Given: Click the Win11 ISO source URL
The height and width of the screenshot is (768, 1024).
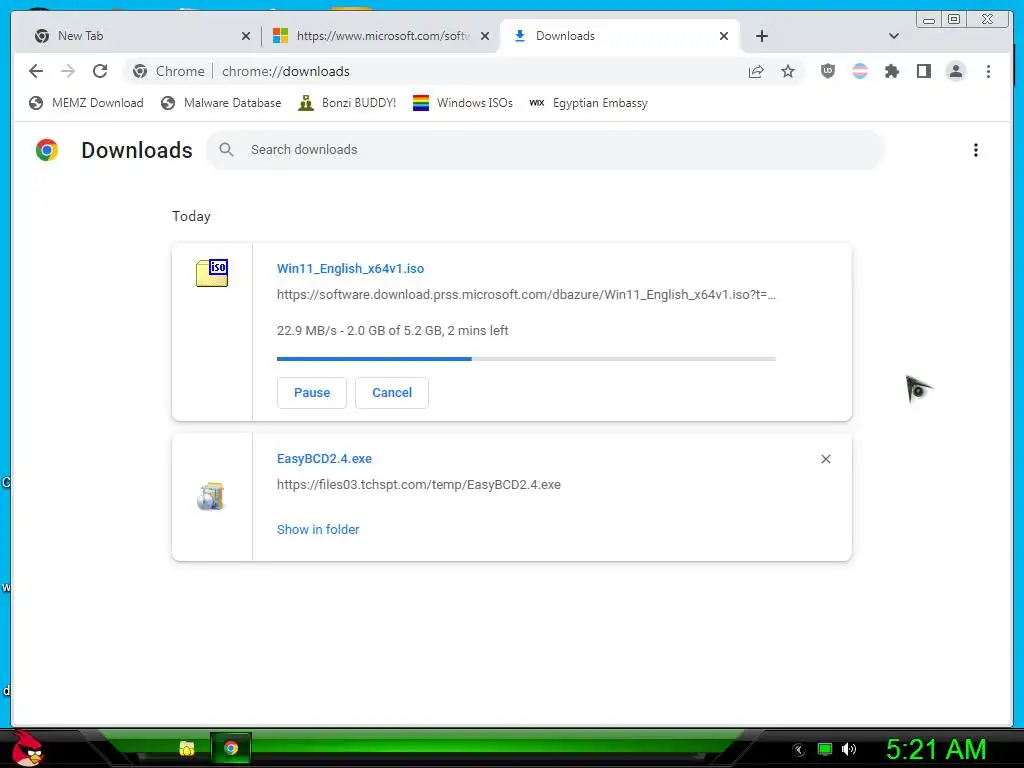Looking at the screenshot, I should (526, 295).
